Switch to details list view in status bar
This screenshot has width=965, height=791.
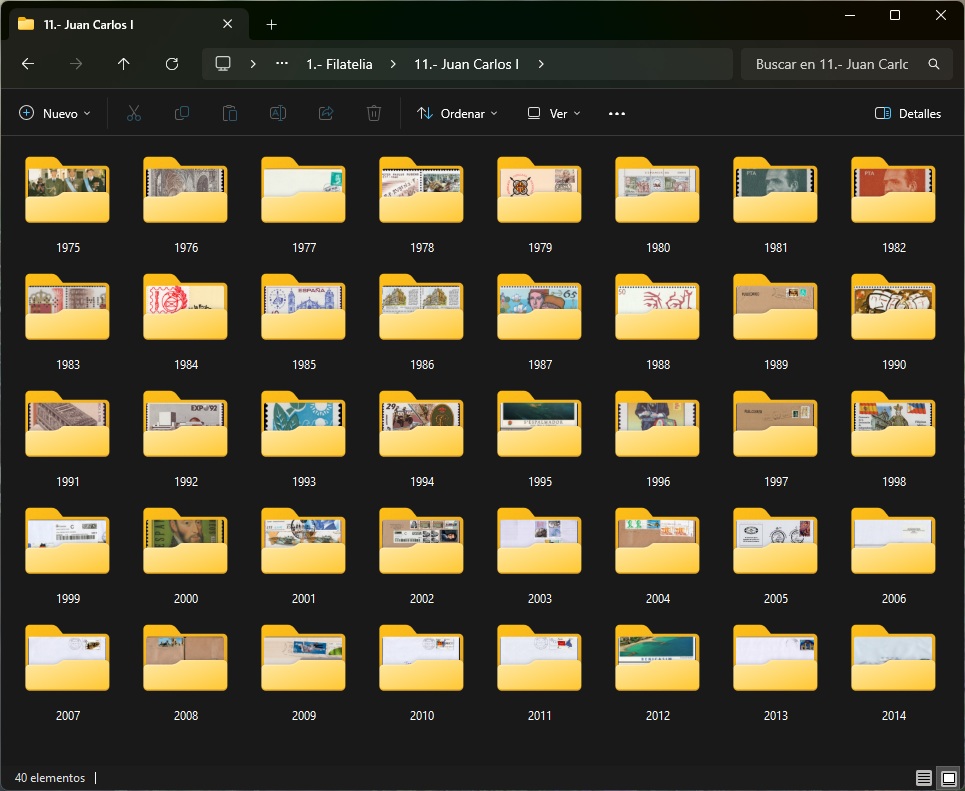point(923,777)
